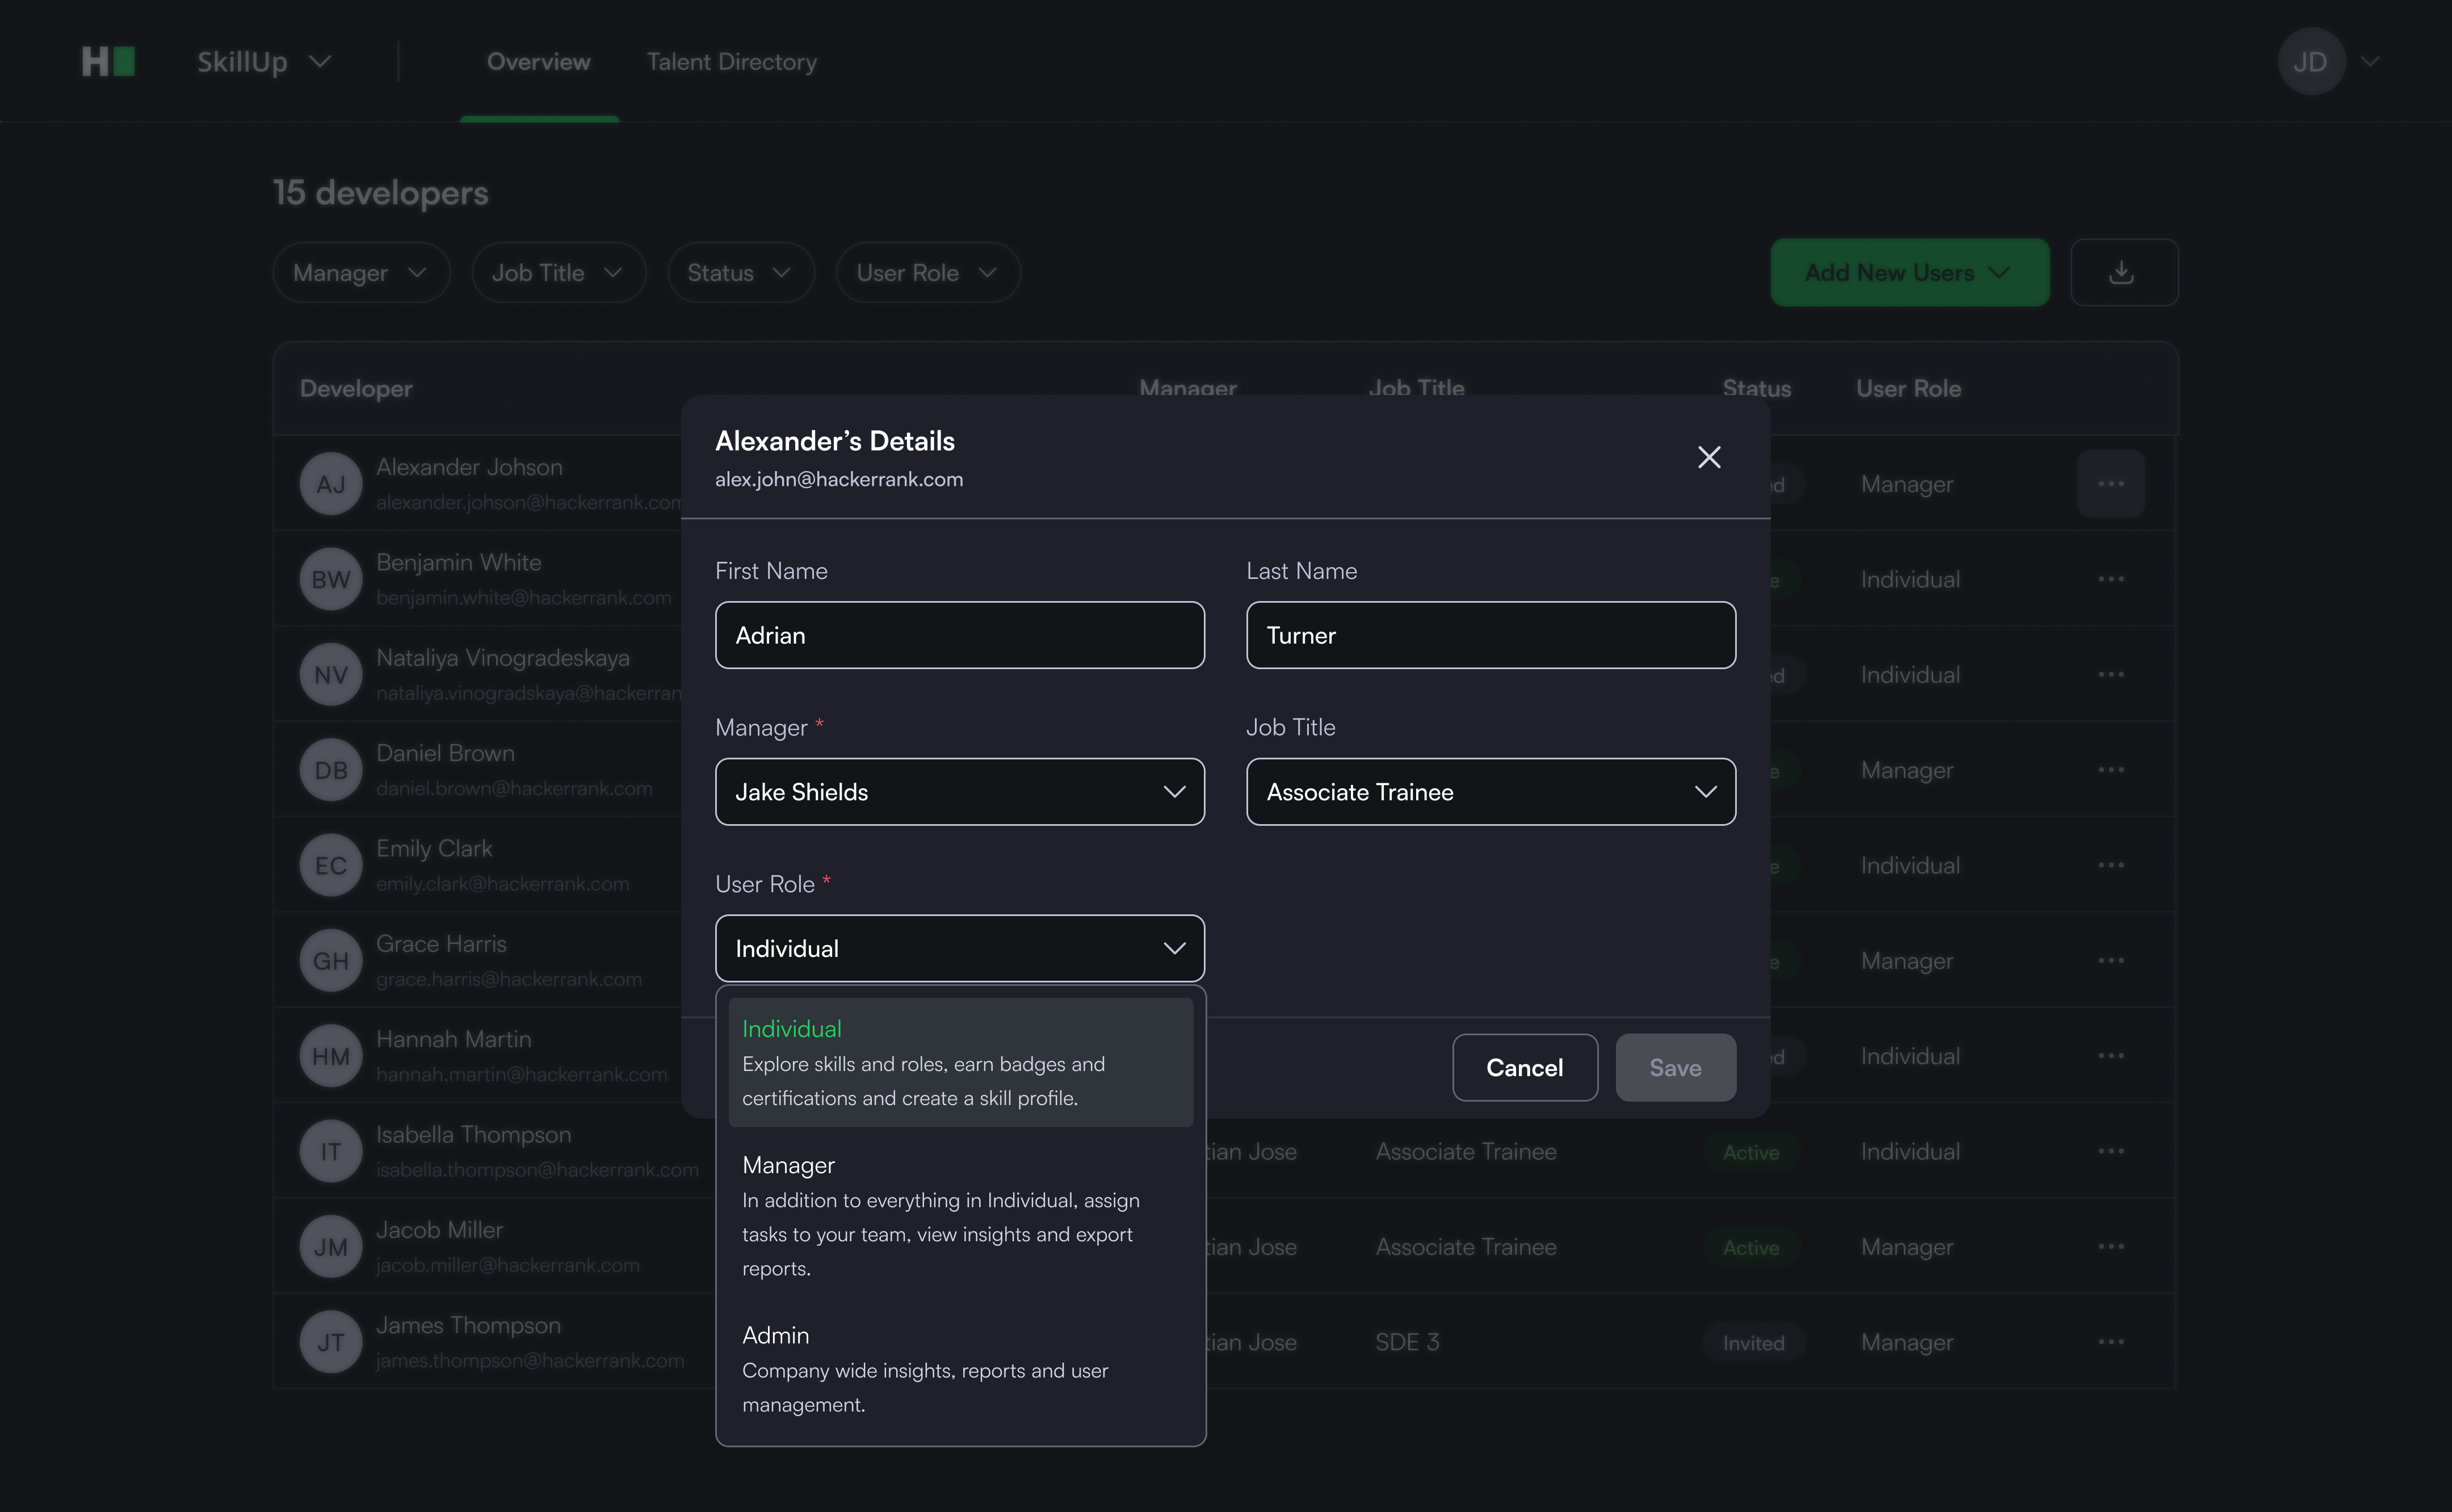The height and width of the screenshot is (1512, 2452).
Task: Click Emily Clark's EC avatar
Action: (x=331, y=866)
